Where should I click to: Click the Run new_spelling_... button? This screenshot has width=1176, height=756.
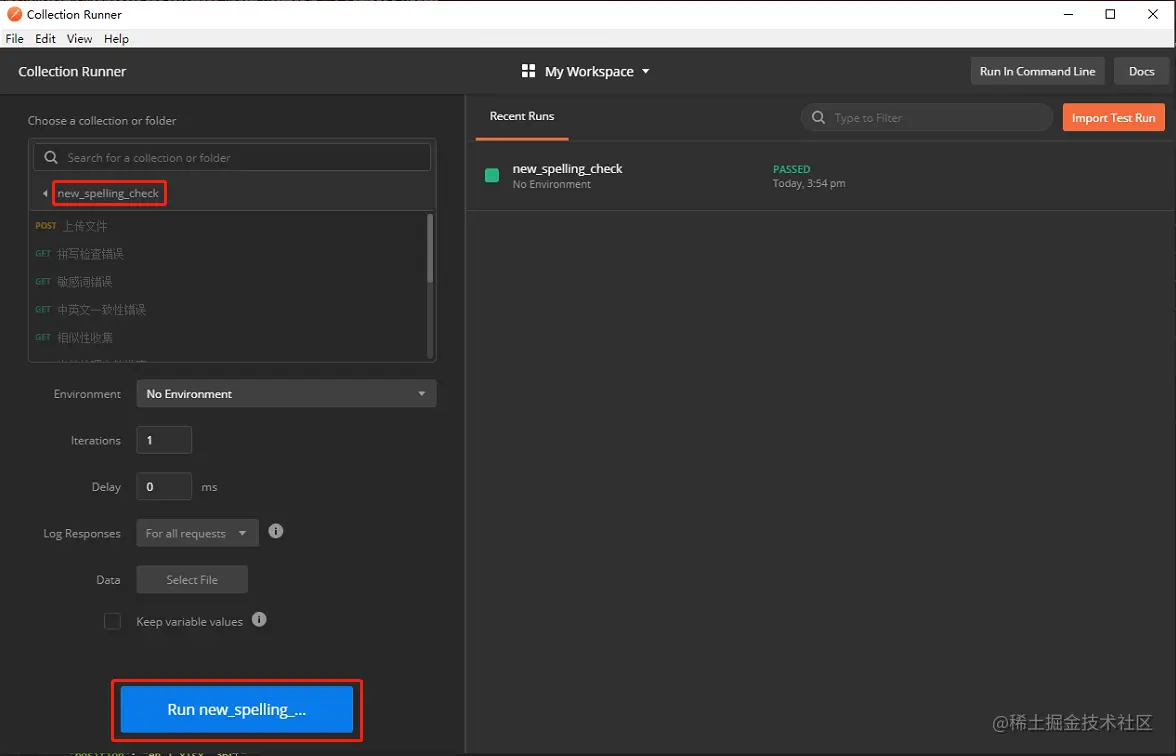(x=237, y=710)
